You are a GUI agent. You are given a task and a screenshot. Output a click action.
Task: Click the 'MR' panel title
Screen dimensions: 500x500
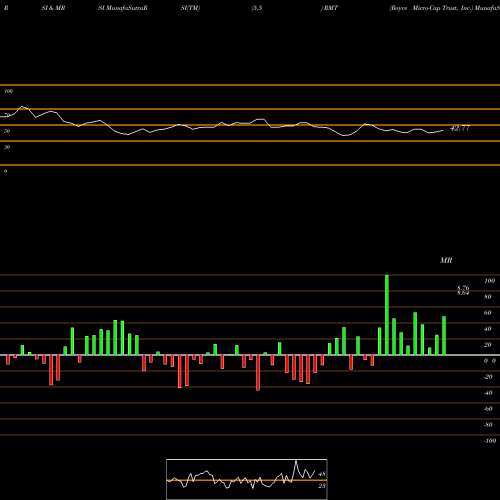click(x=446, y=260)
